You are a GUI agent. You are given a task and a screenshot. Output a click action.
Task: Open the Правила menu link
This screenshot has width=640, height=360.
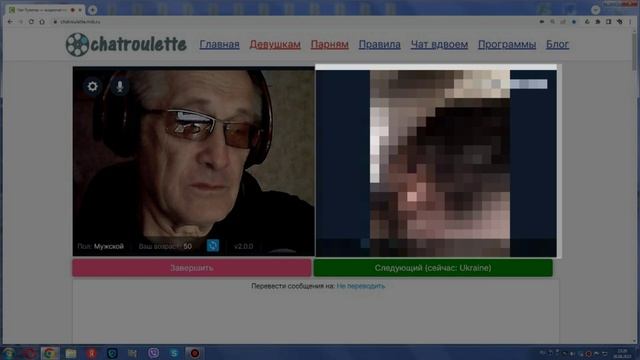click(380, 44)
